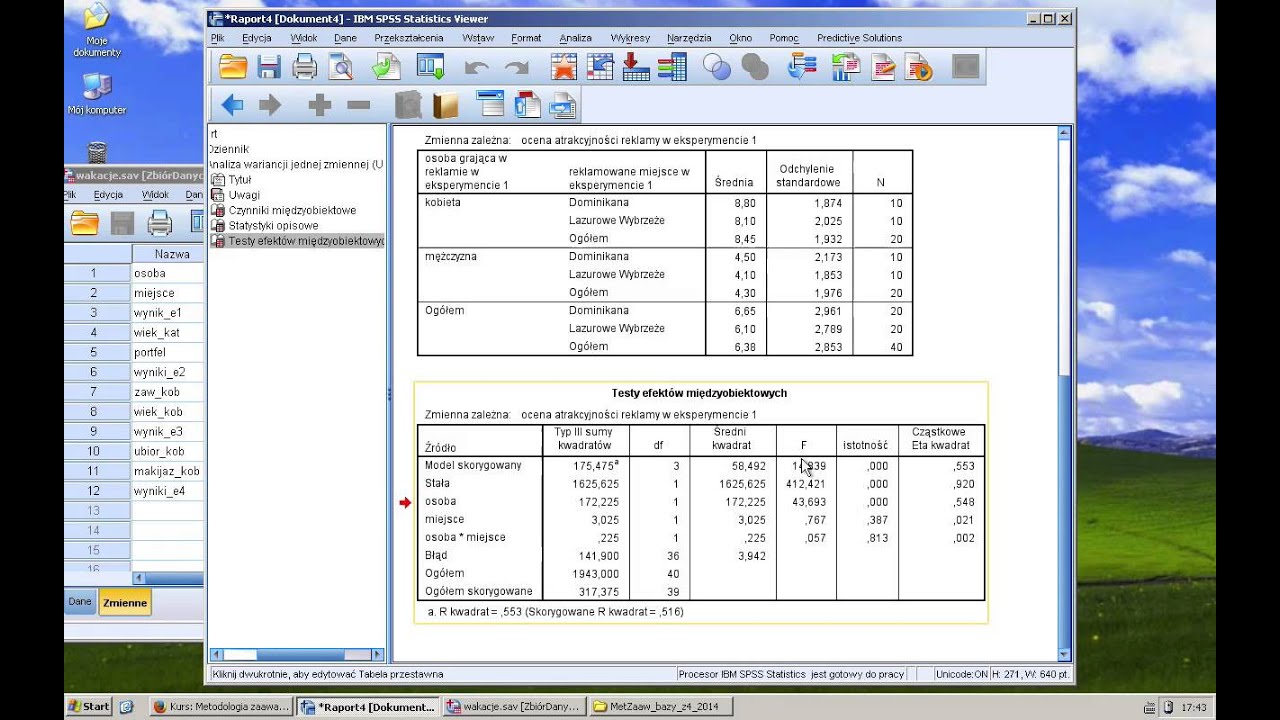Click the Go to Data star icon
The width and height of the screenshot is (1280, 720).
(564, 67)
